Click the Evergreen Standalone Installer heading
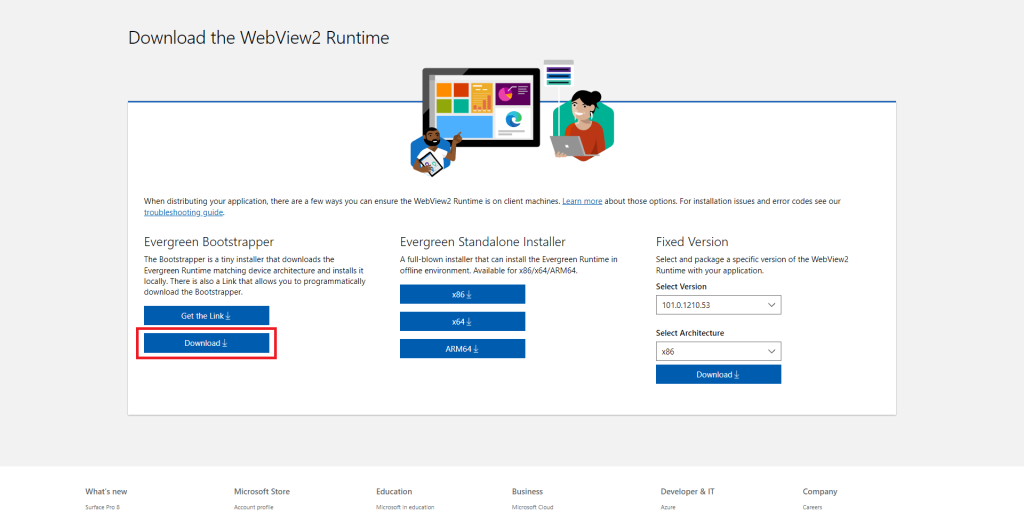Viewport: 1024px width, 513px height. [483, 242]
